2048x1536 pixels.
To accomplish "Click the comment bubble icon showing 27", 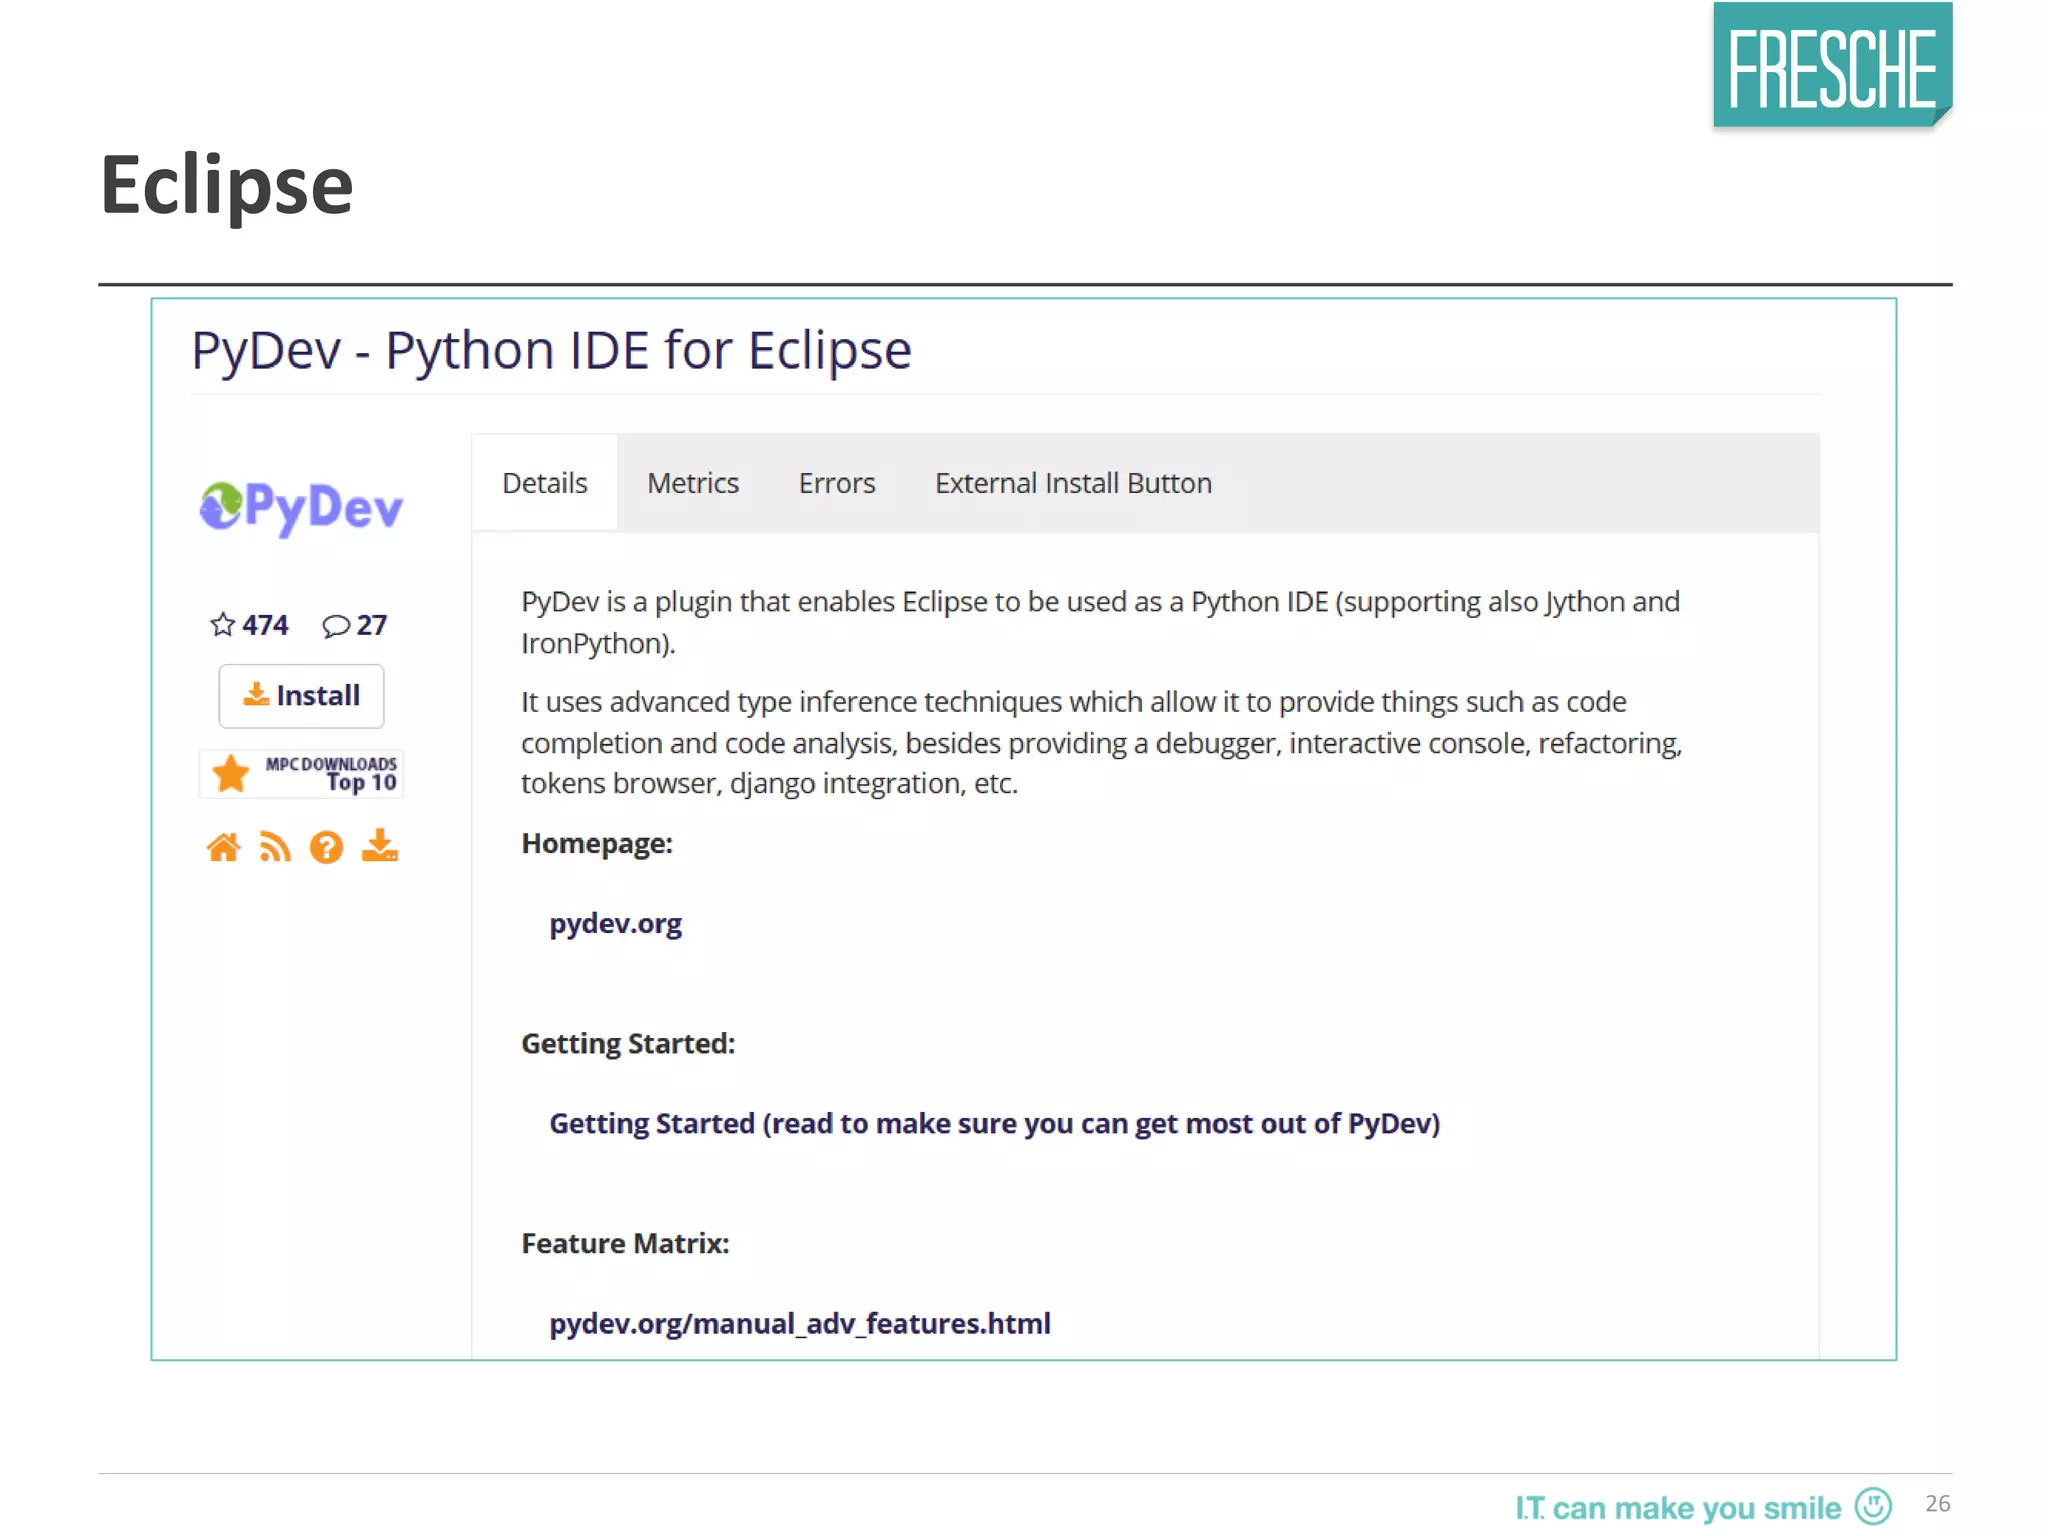I will coord(336,626).
